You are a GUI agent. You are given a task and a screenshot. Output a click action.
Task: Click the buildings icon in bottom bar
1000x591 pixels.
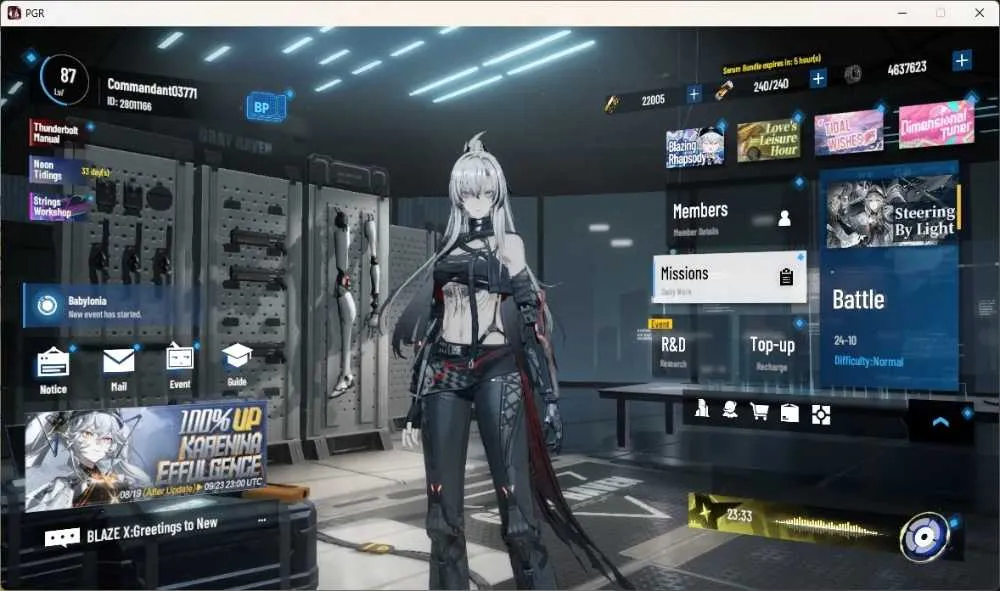(x=702, y=408)
